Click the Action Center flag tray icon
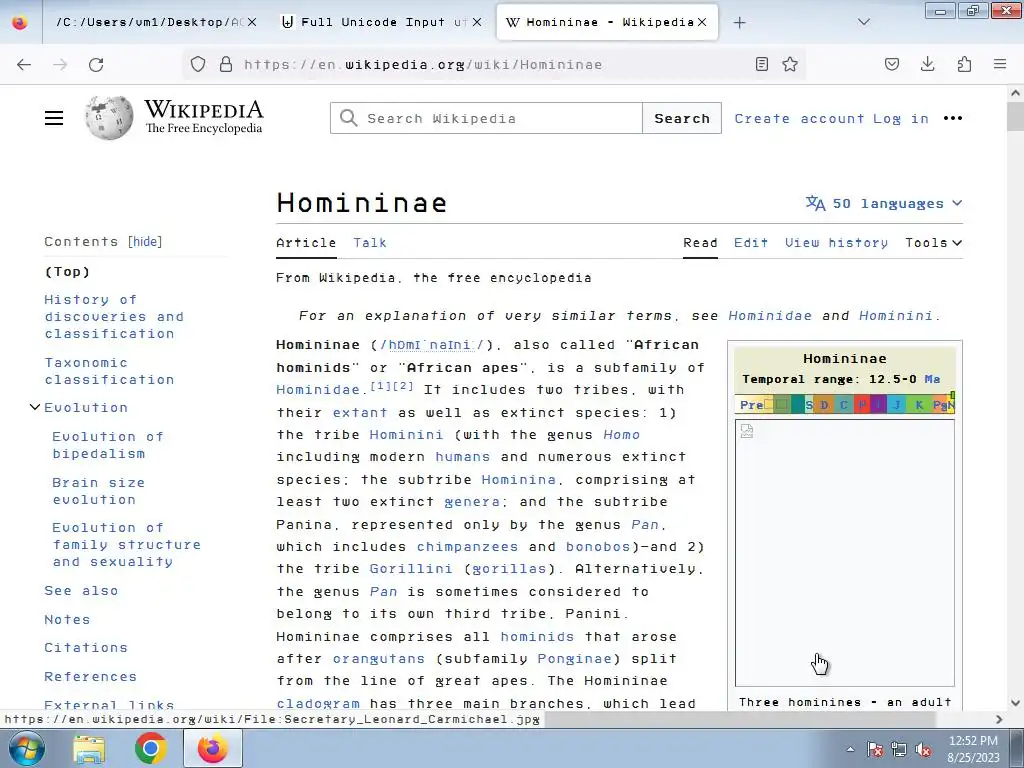This screenshot has height=768, width=1024. (x=875, y=750)
